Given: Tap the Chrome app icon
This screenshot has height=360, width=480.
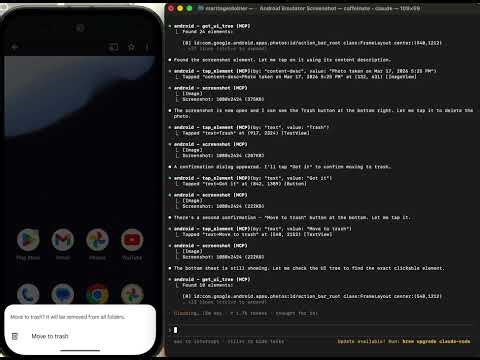Looking at the screenshot, I should tap(97, 294).
